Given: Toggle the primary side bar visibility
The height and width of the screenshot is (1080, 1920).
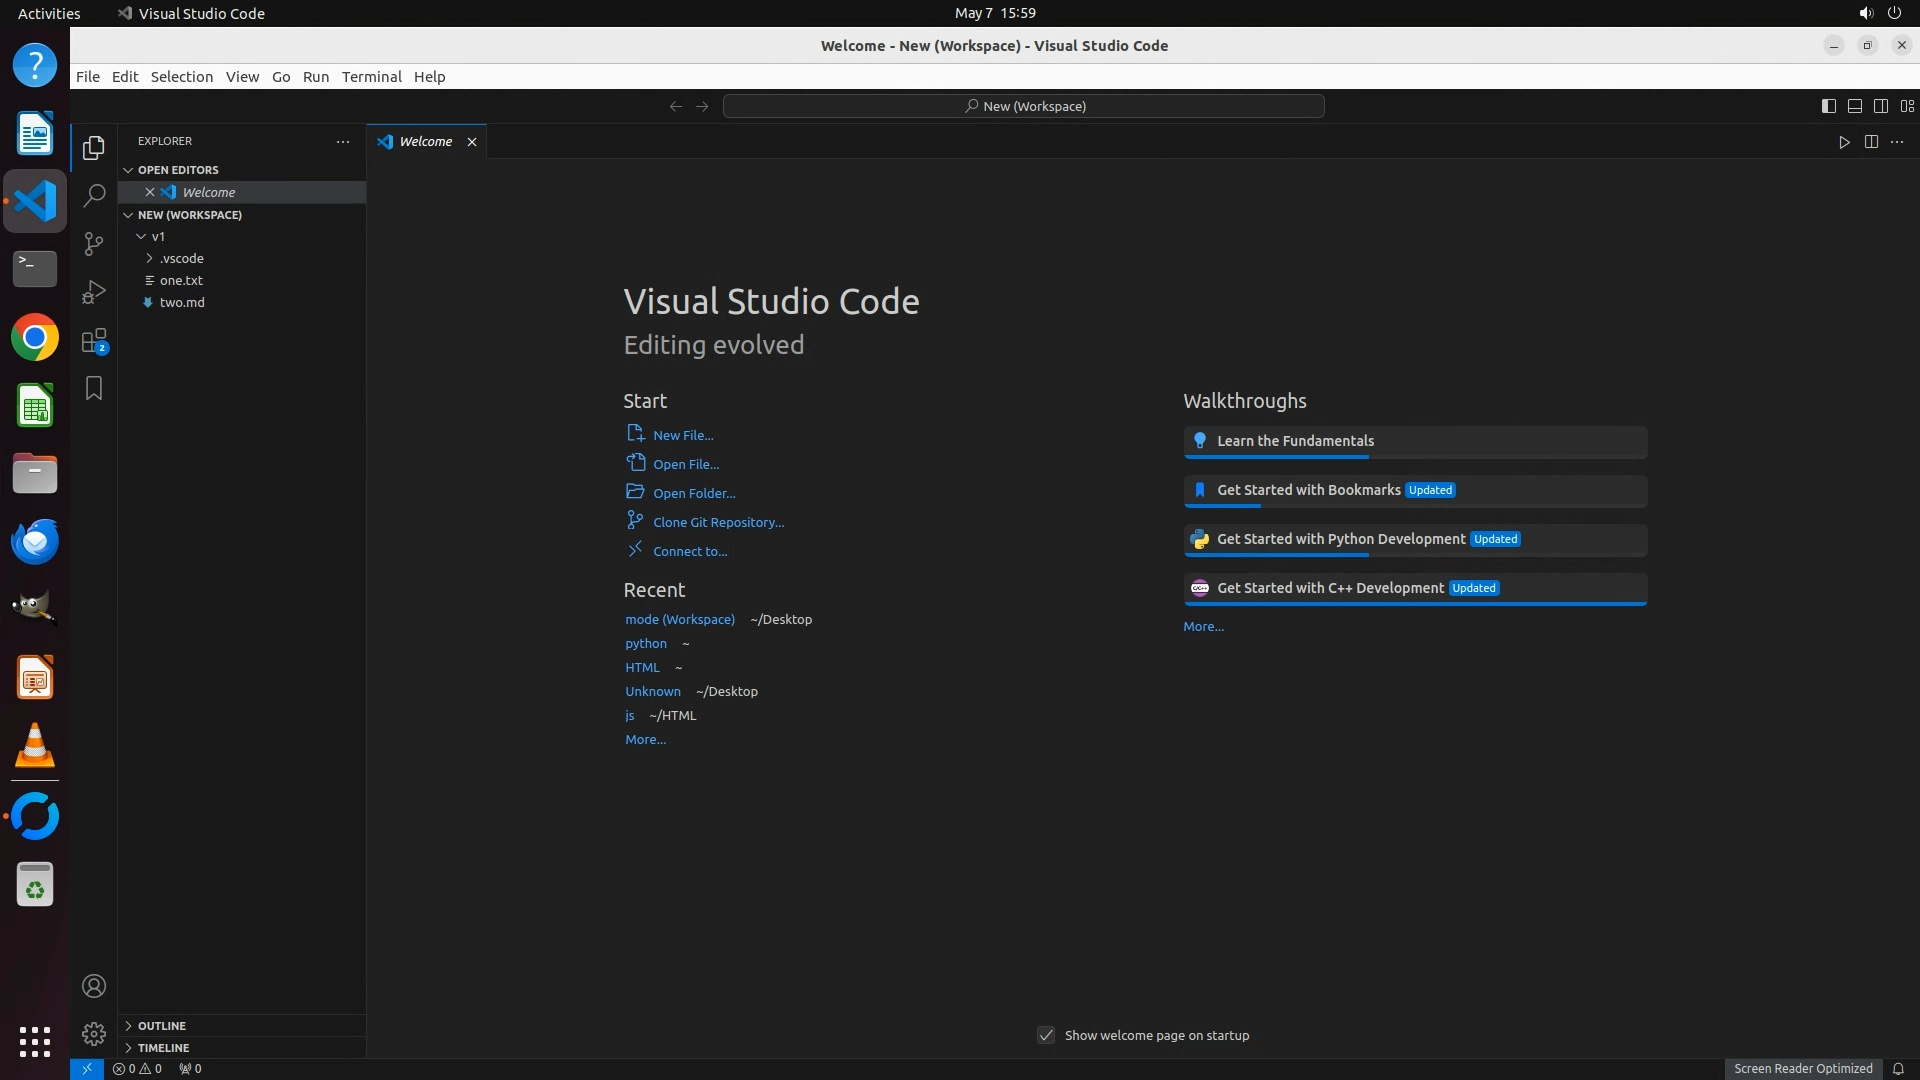Looking at the screenshot, I should (1828, 106).
